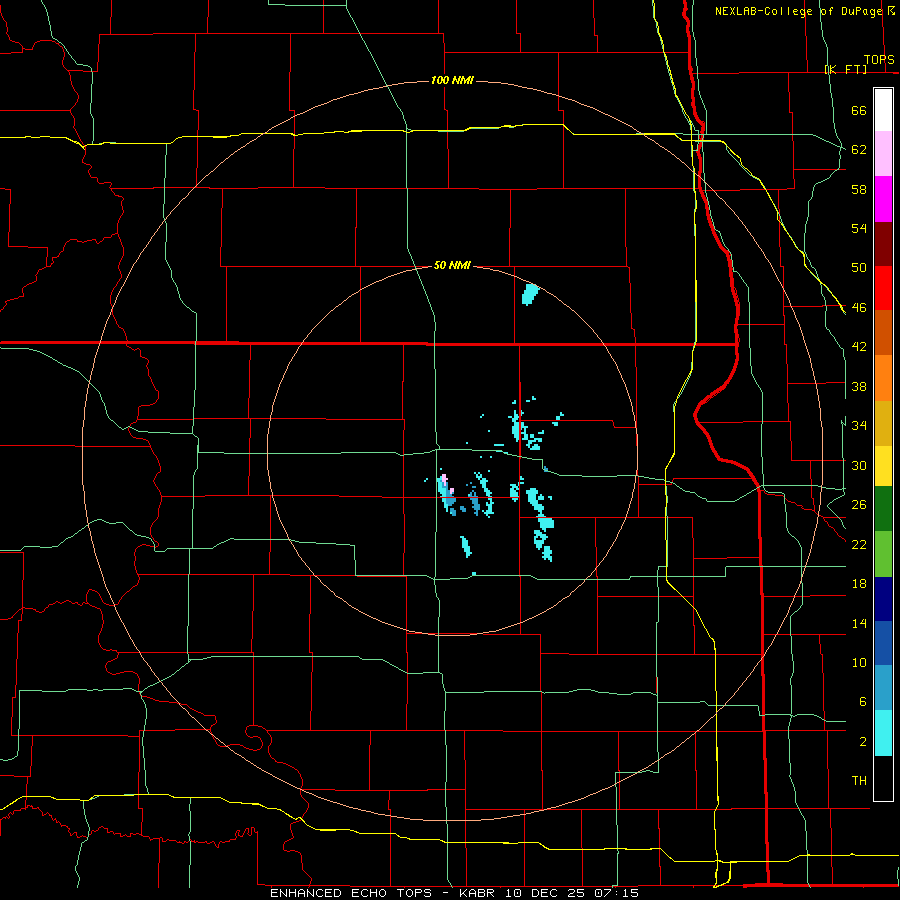This screenshot has height=900, width=900.
Task: Click the 100 NMI range ring label
Action: coord(452,80)
